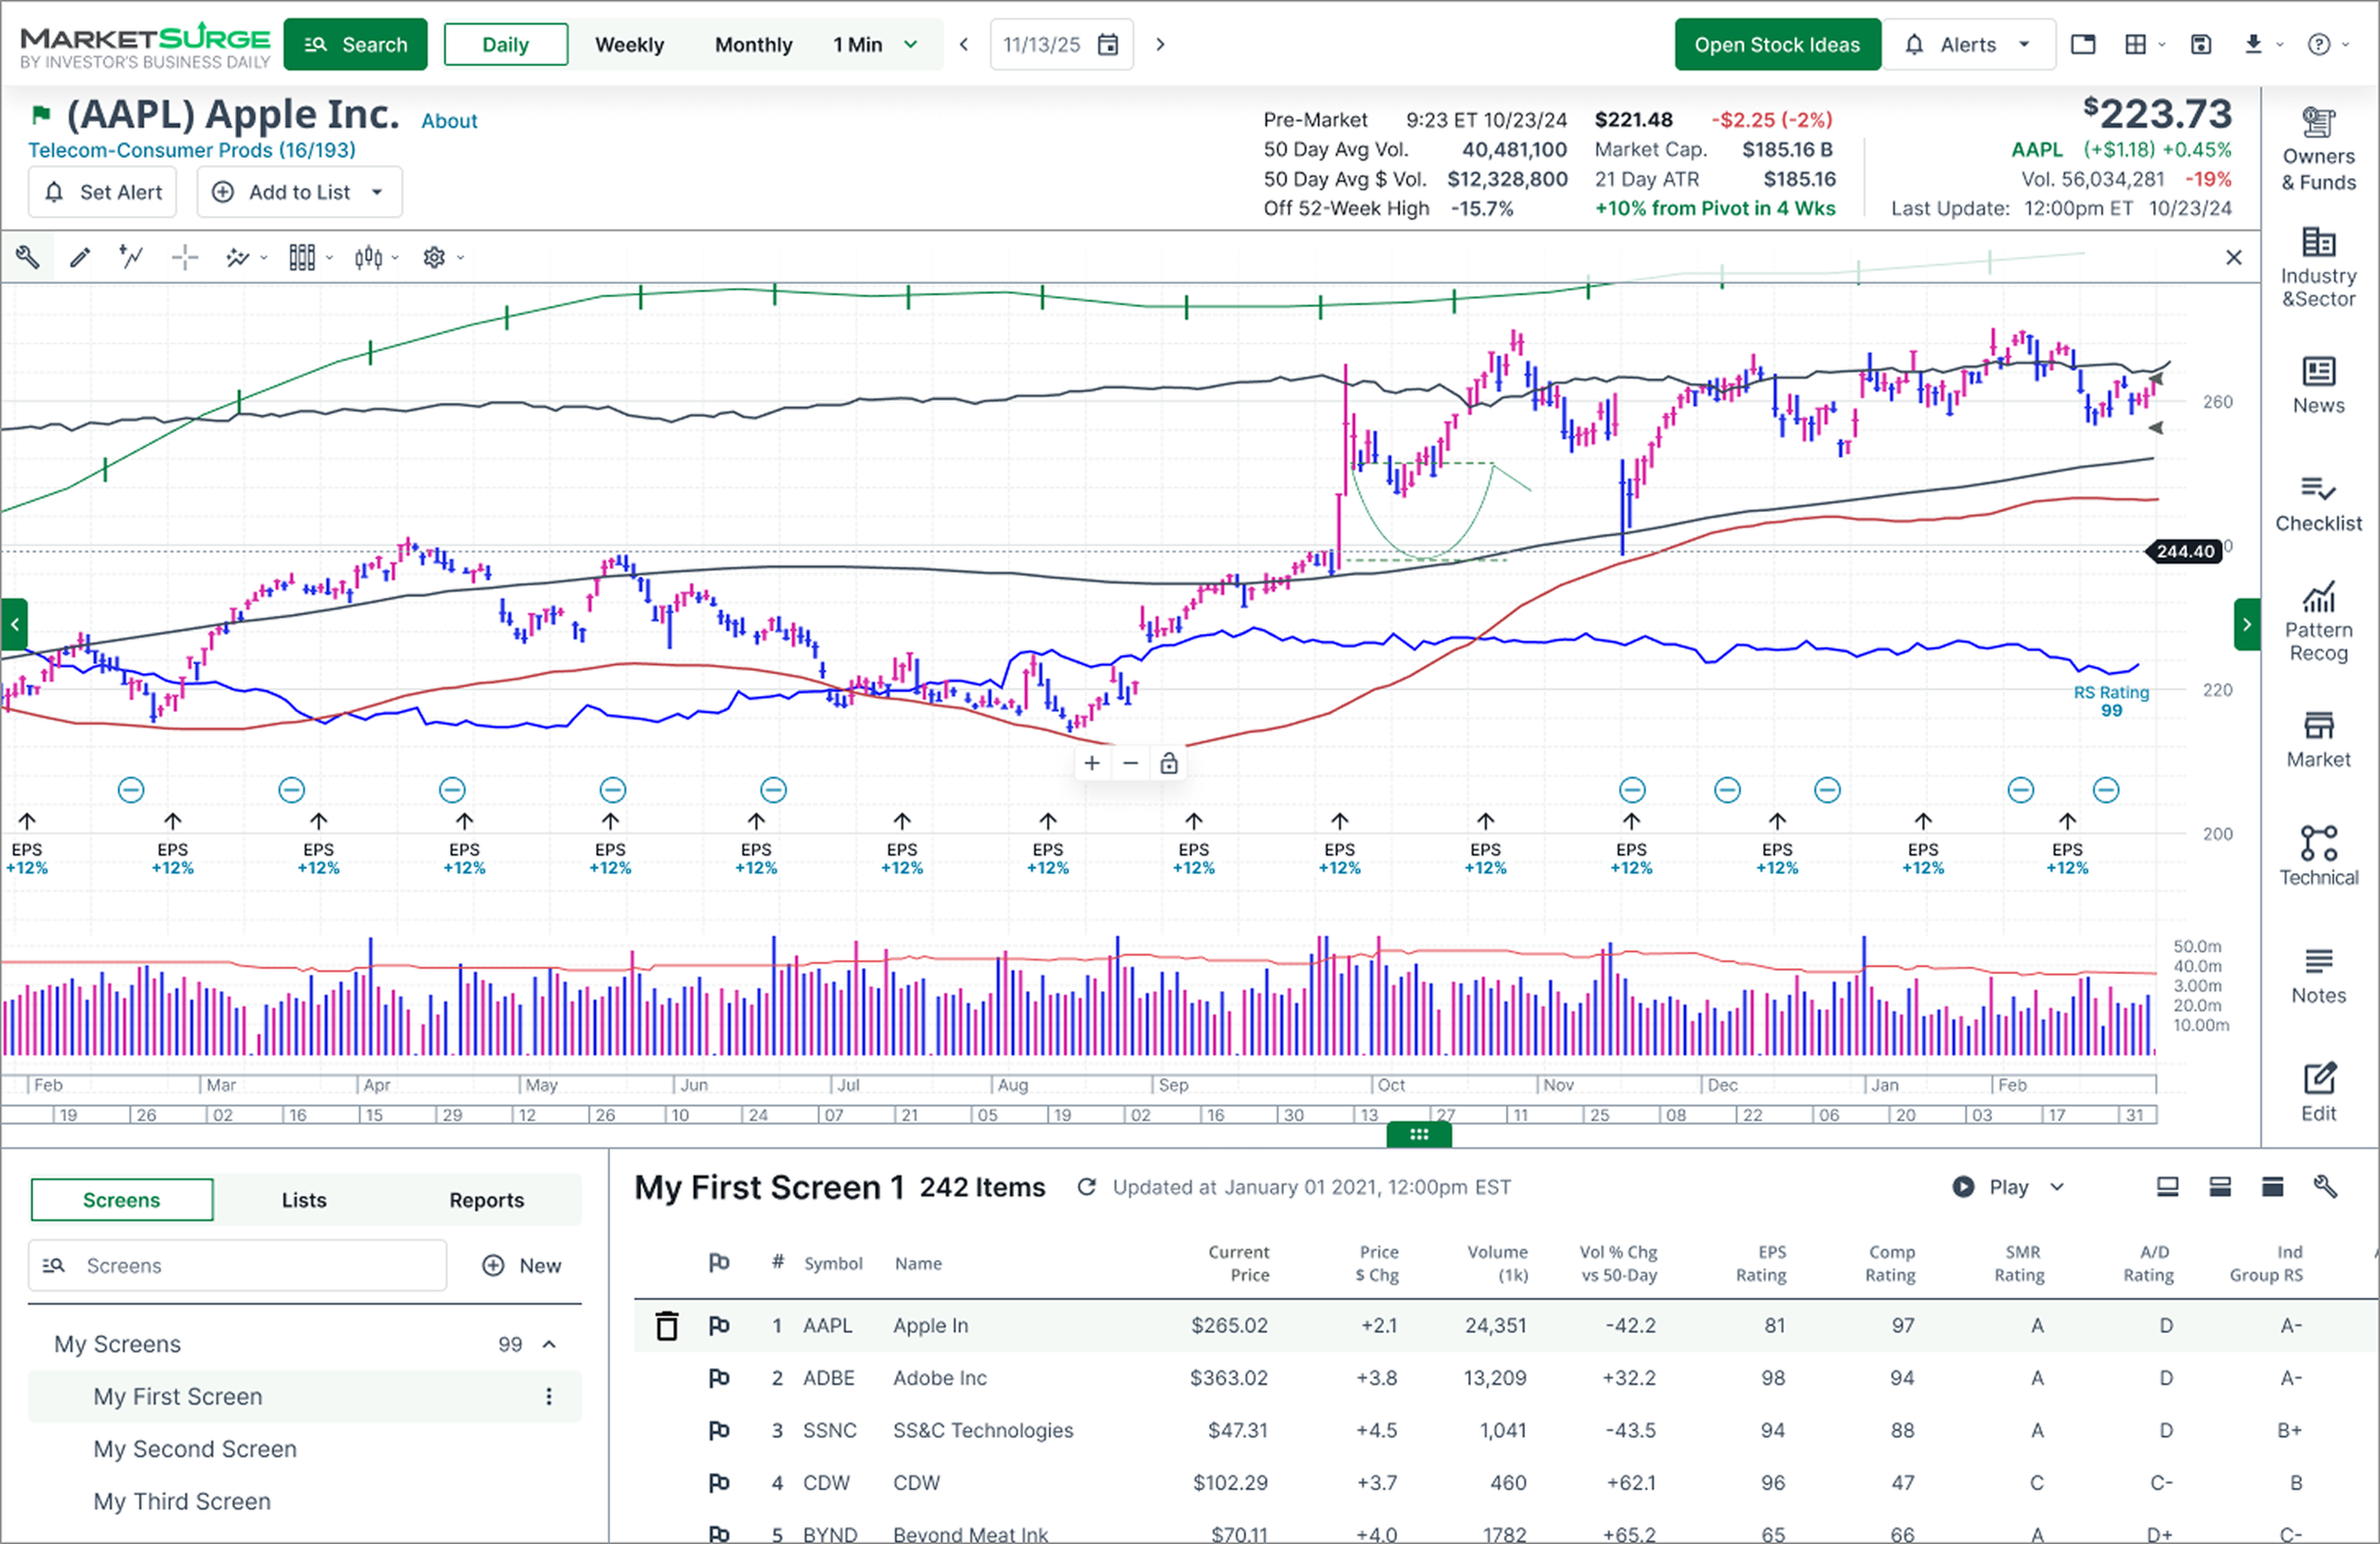
Task: Select the Screens tab
Action: pyautogui.click(x=121, y=1200)
